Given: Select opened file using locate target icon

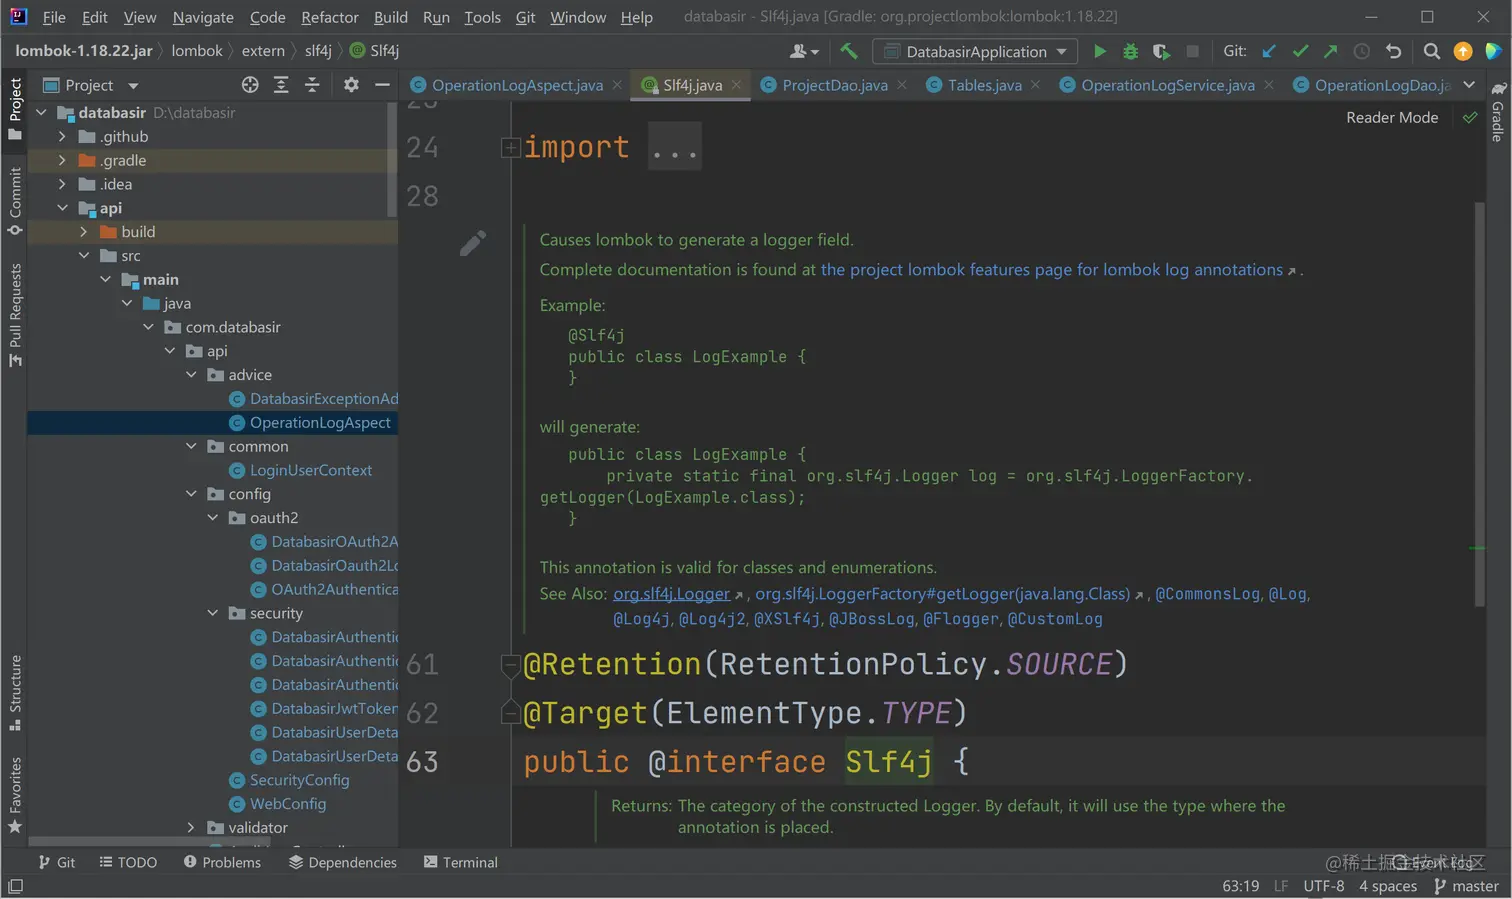Looking at the screenshot, I should pyautogui.click(x=250, y=85).
